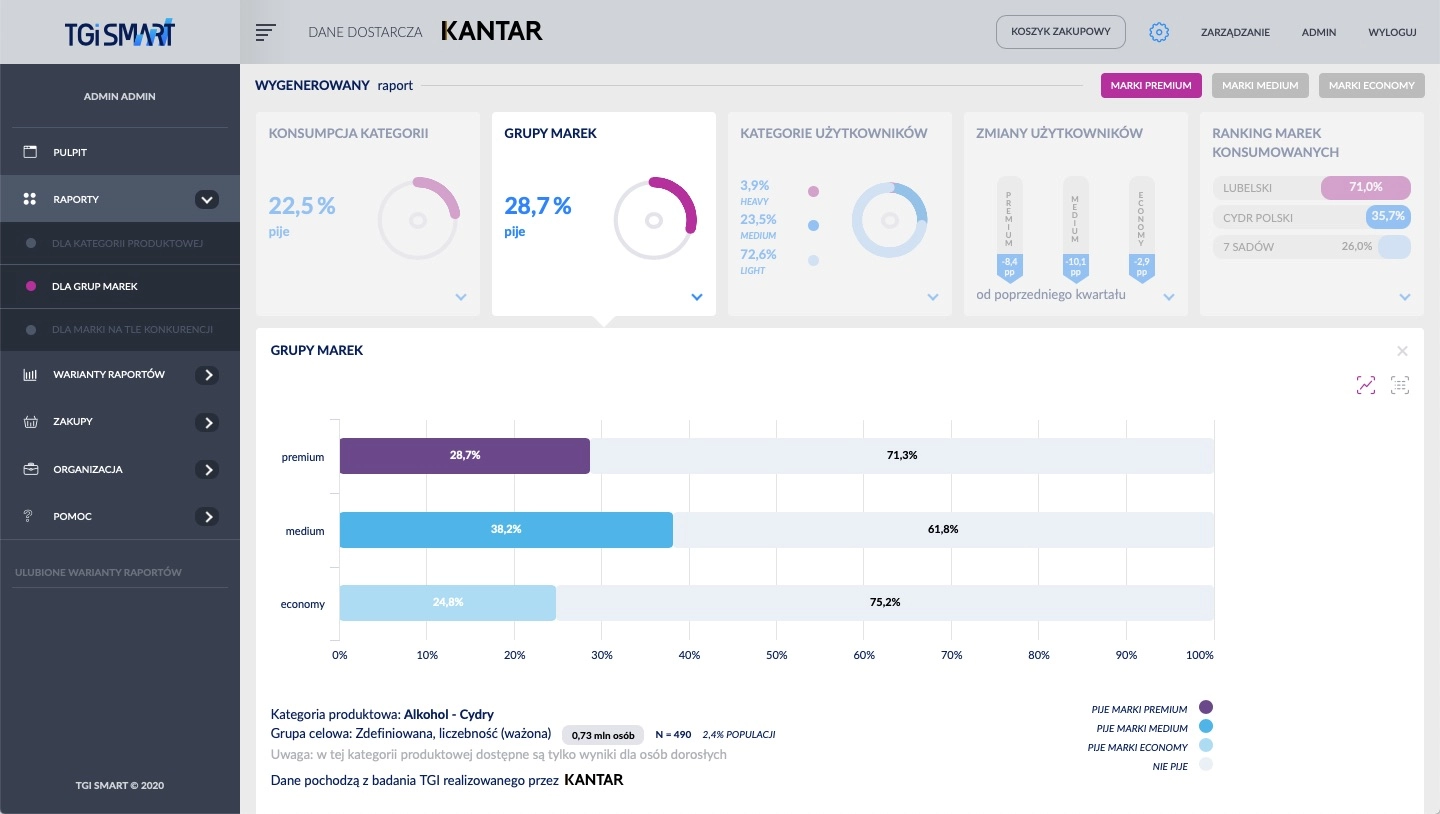
Task: Click the hamburger menu icon
Action: coord(265,32)
